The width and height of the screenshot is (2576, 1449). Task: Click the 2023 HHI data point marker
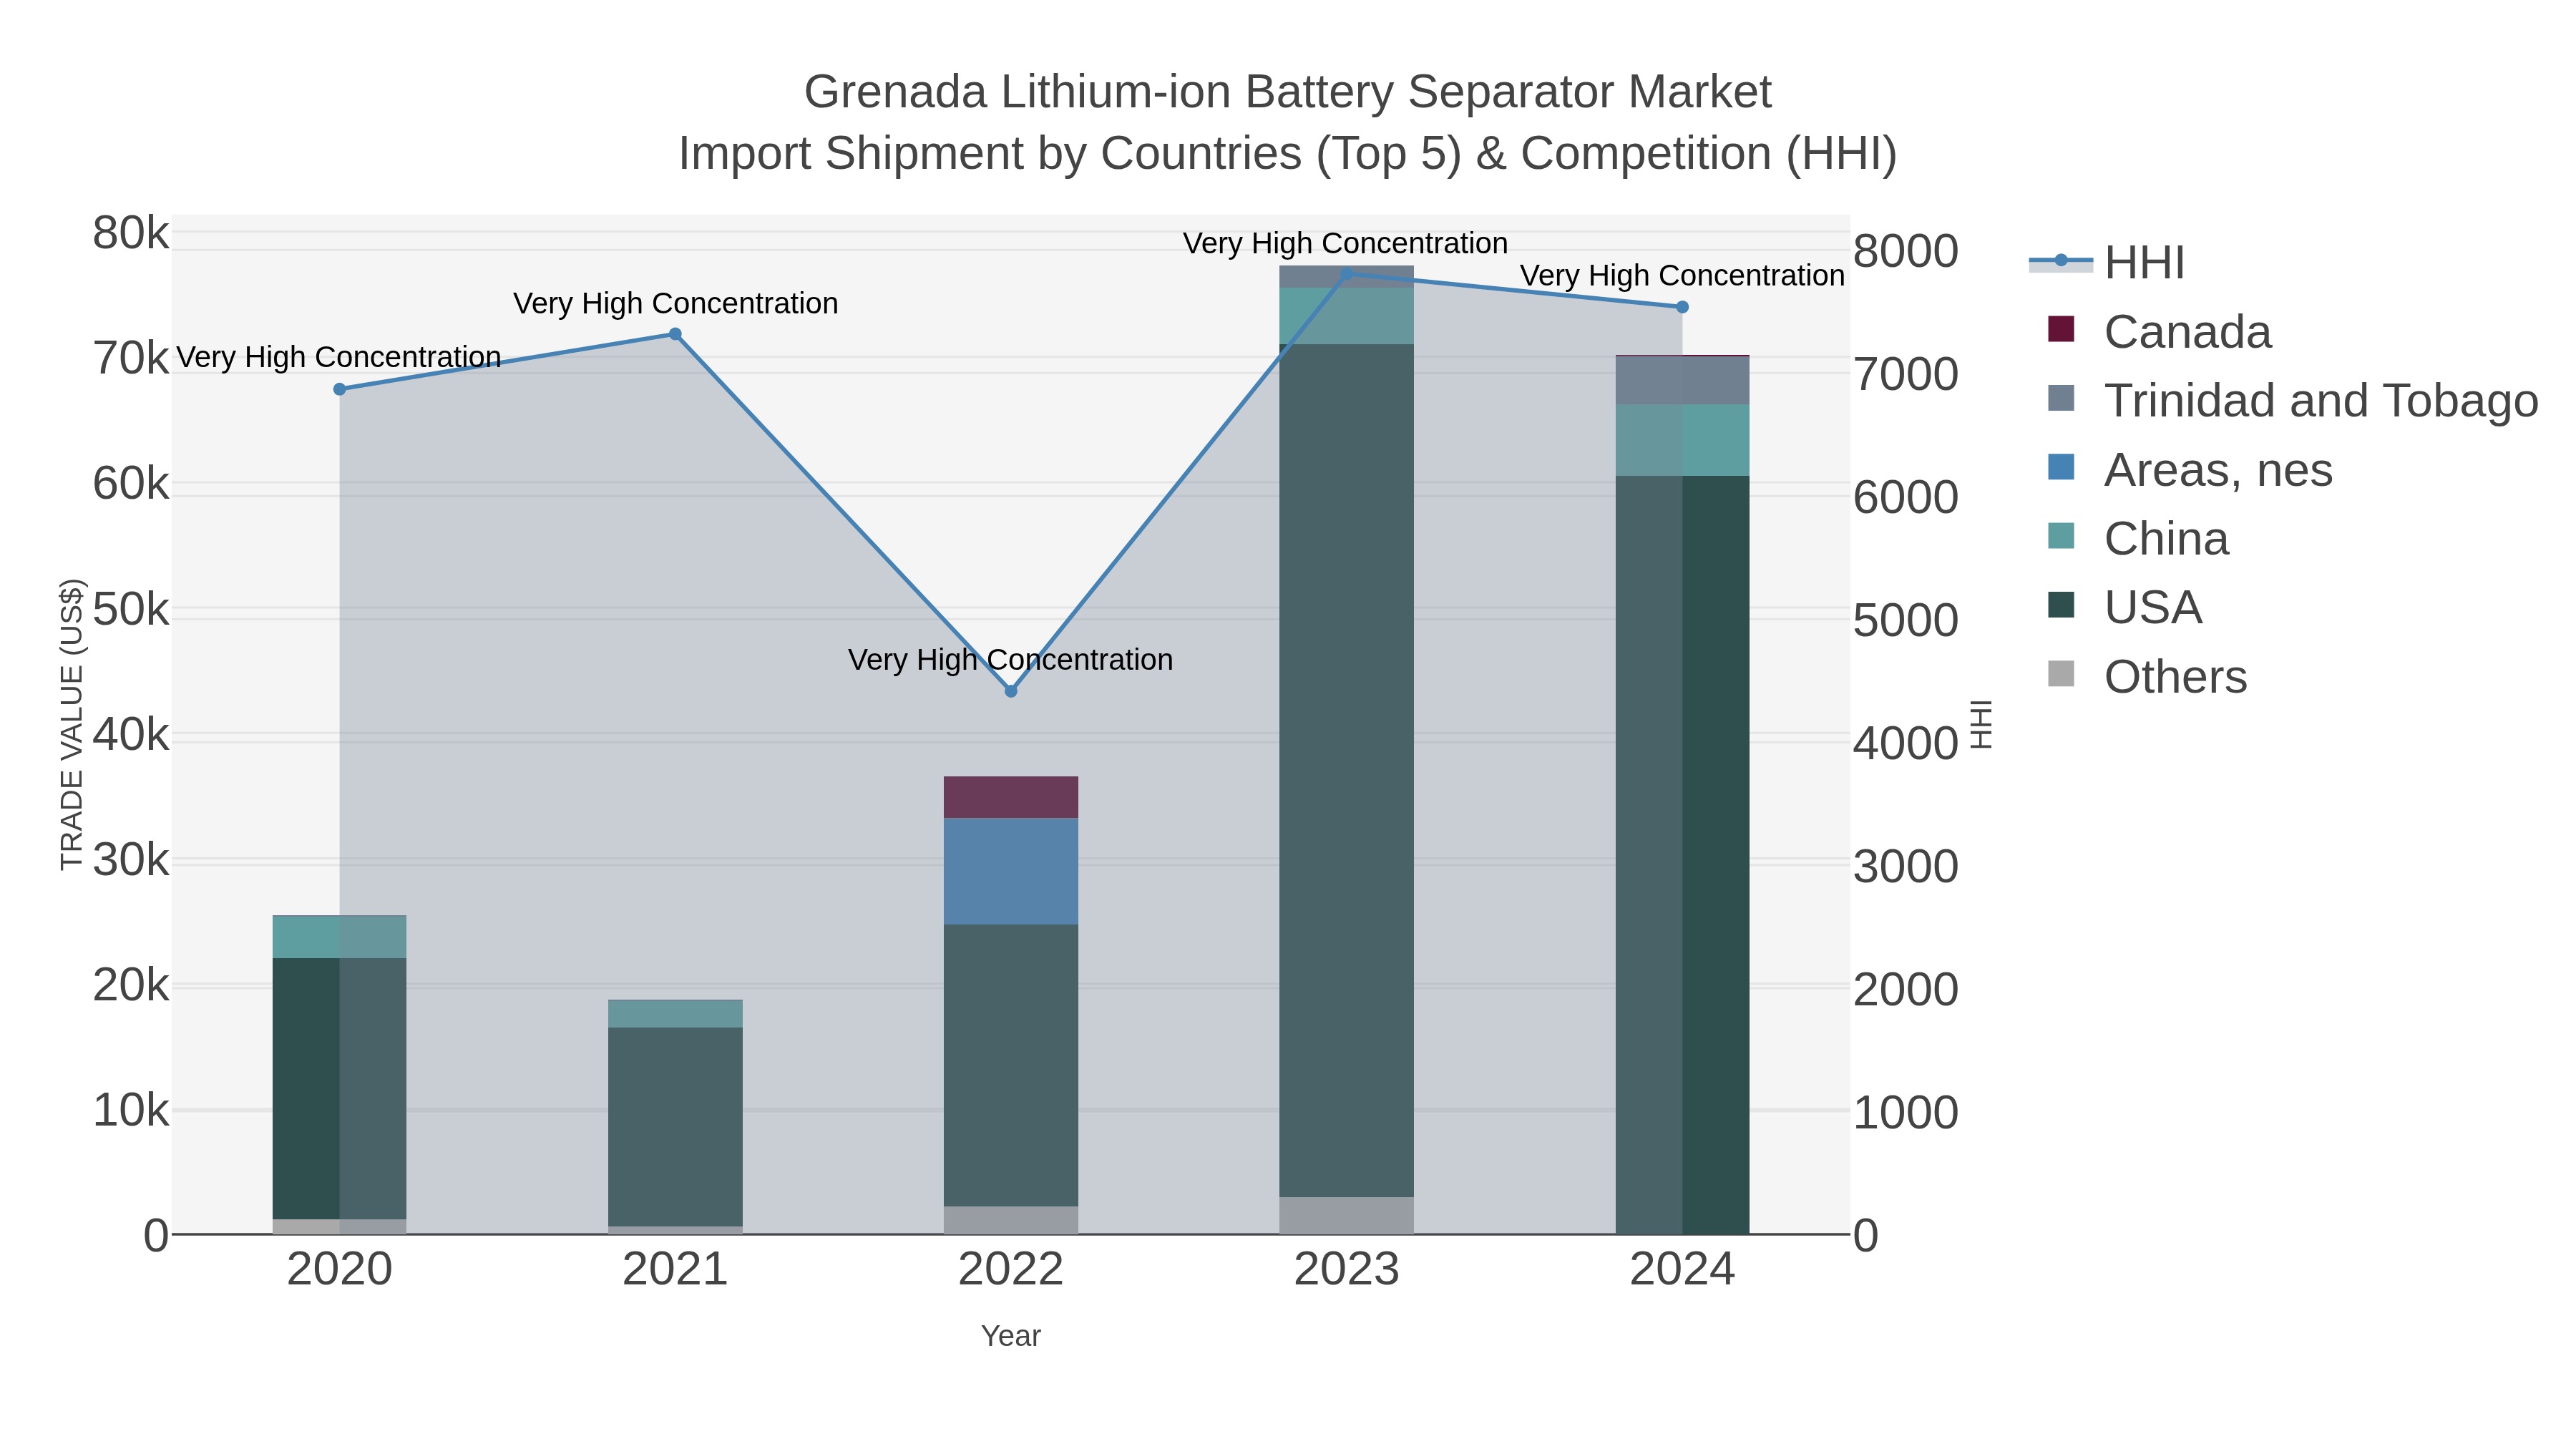(1347, 273)
